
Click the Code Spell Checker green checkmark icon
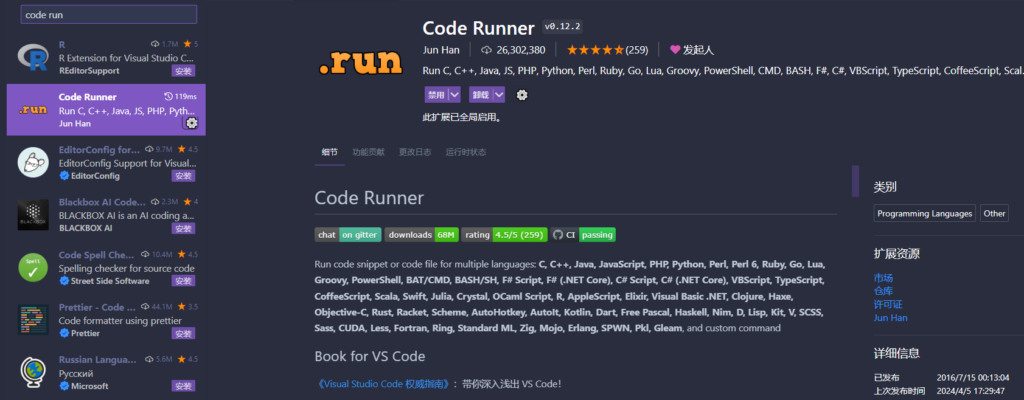(x=33, y=267)
